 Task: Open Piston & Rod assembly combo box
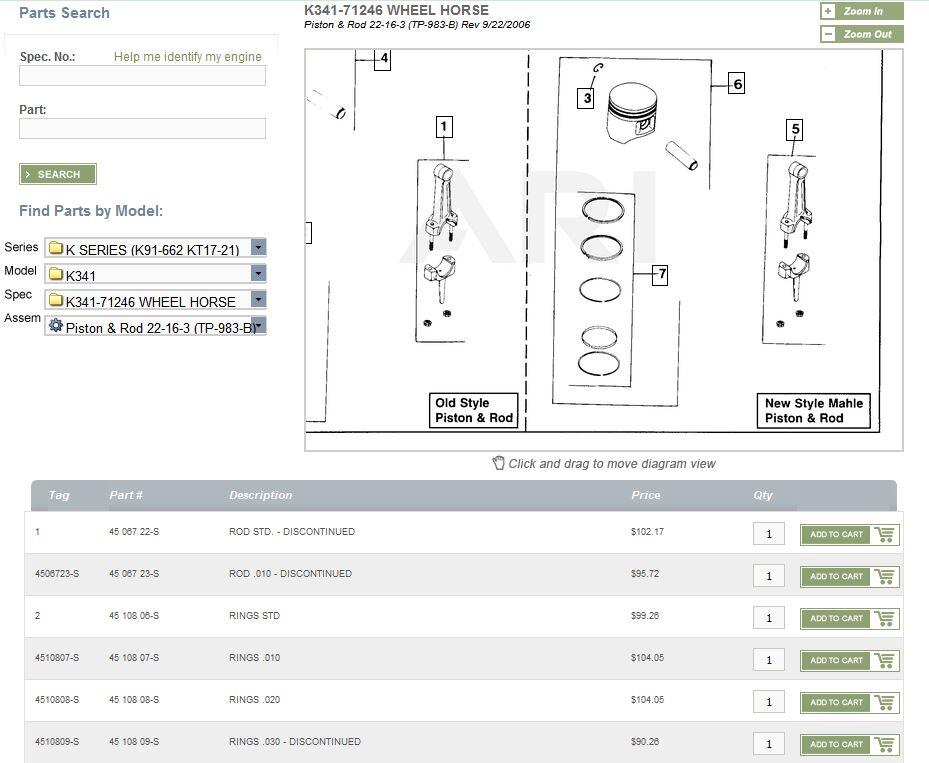(x=155, y=326)
